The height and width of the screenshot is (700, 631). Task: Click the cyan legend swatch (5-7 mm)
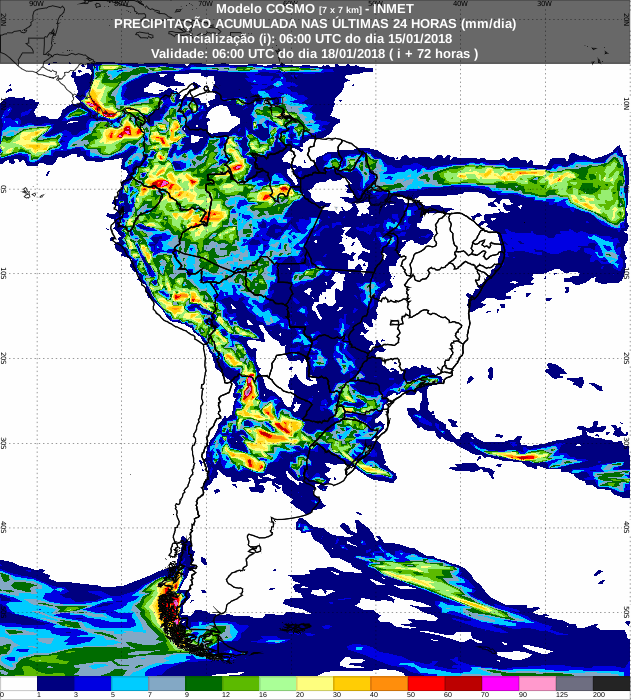(130, 683)
